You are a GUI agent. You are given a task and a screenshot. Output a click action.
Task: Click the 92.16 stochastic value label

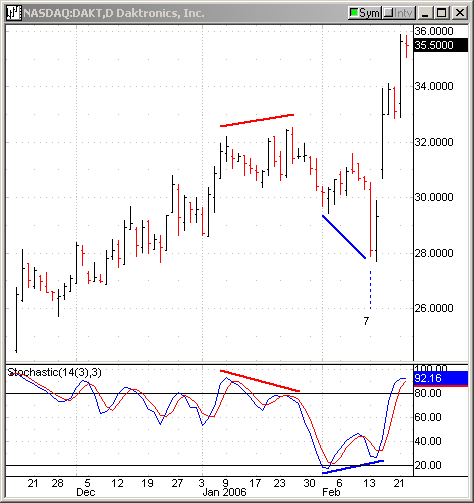tap(440, 379)
